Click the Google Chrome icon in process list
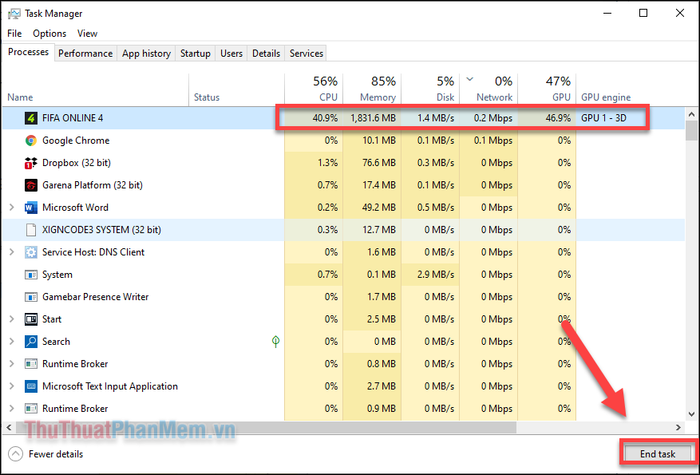The height and width of the screenshot is (475, 700). pos(31,141)
